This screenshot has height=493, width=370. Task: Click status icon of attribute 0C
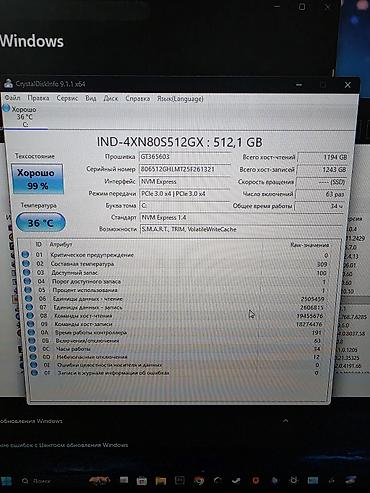click(x=33, y=349)
